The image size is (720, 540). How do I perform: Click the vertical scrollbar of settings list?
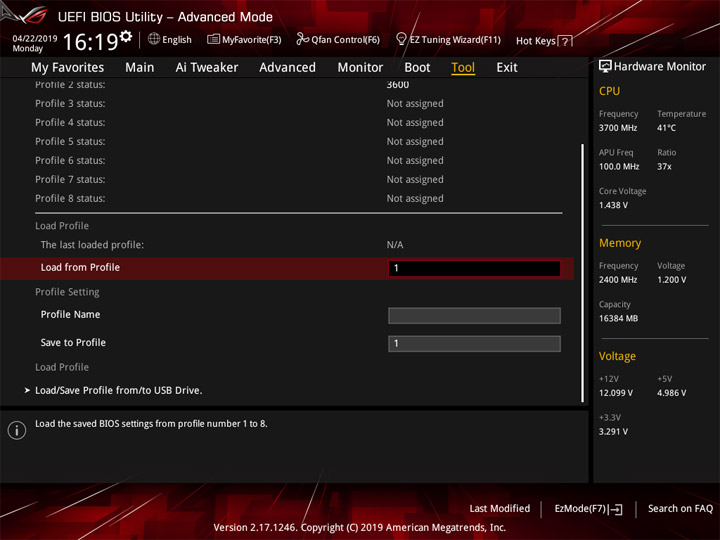(x=583, y=273)
